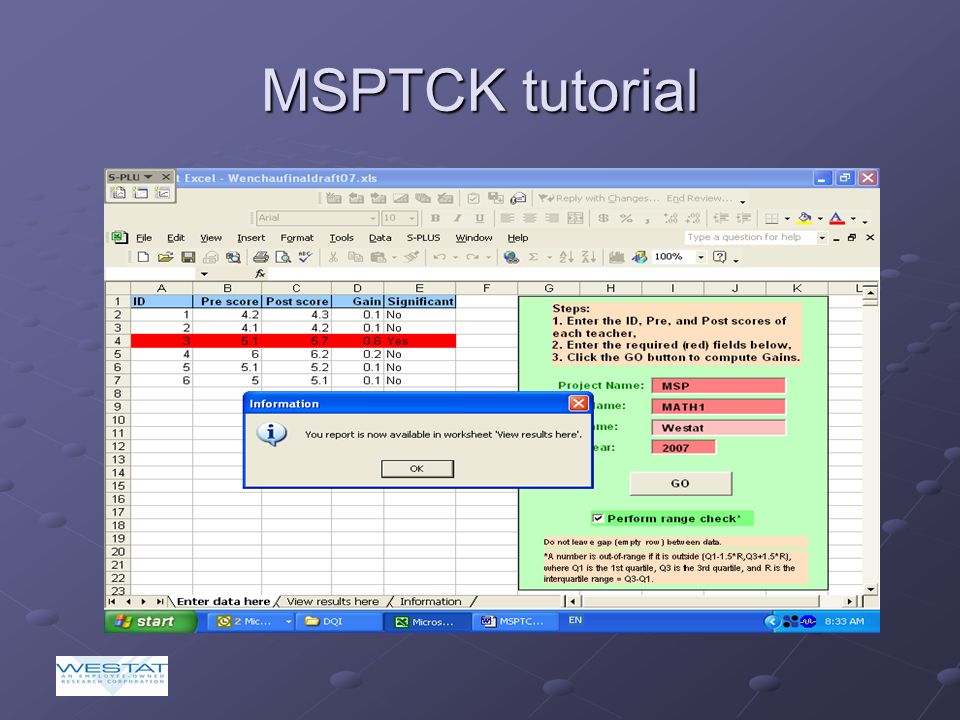Click the EN language indicator in taskbar
Image resolution: width=960 pixels, height=720 pixels.
click(575, 620)
